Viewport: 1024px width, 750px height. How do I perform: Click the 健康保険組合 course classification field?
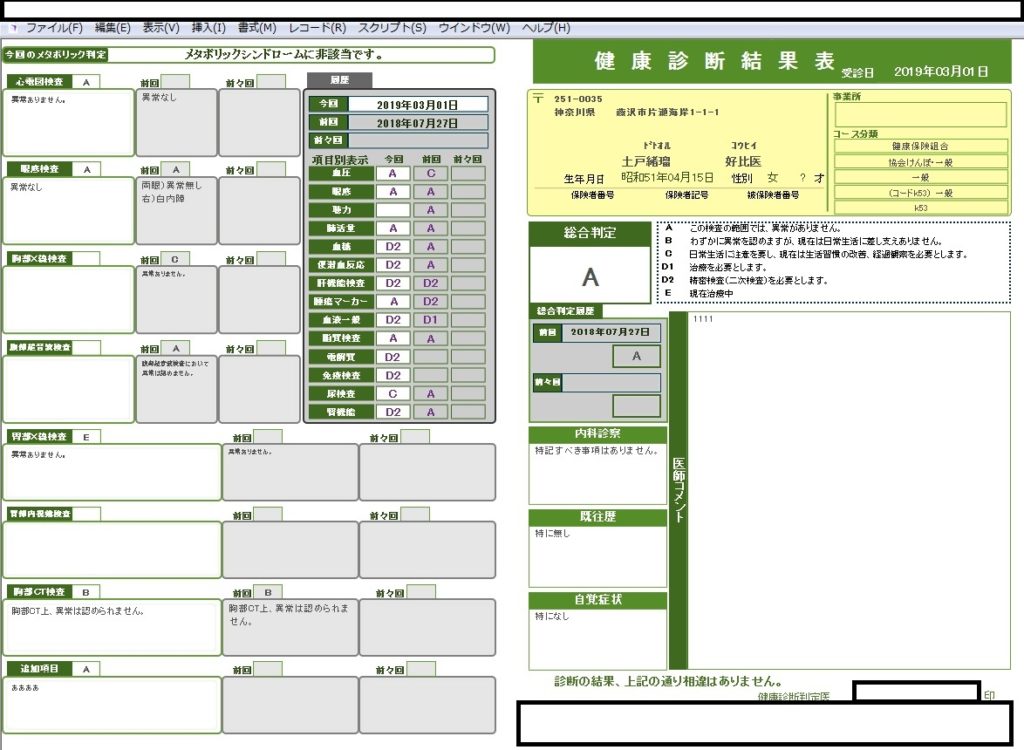pyautogui.click(x=920, y=146)
